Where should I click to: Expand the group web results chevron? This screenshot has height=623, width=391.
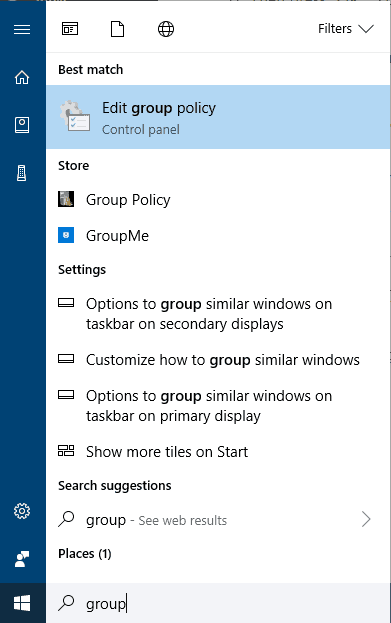pos(366,519)
